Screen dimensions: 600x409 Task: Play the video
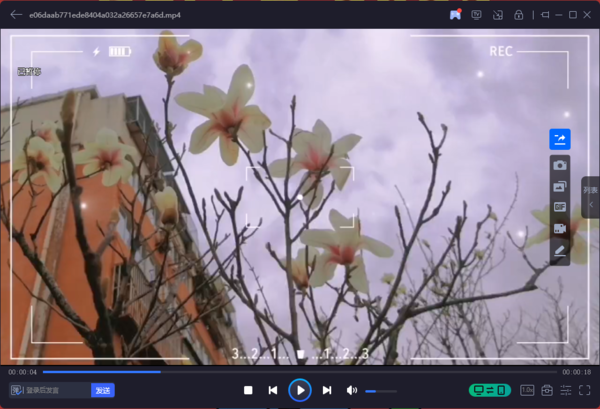pos(300,390)
